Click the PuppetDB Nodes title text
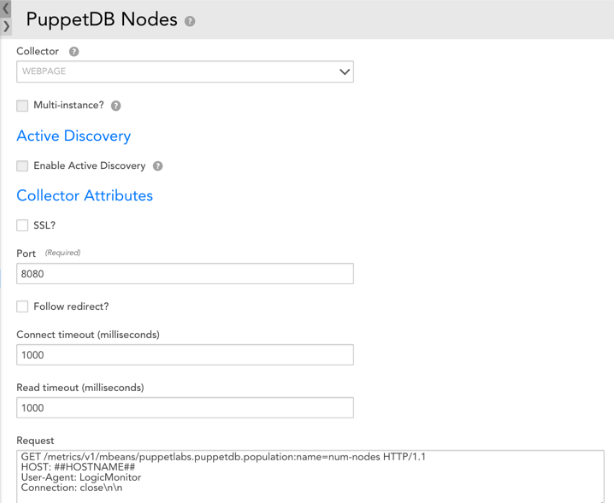The image size is (614, 503). tap(102, 20)
